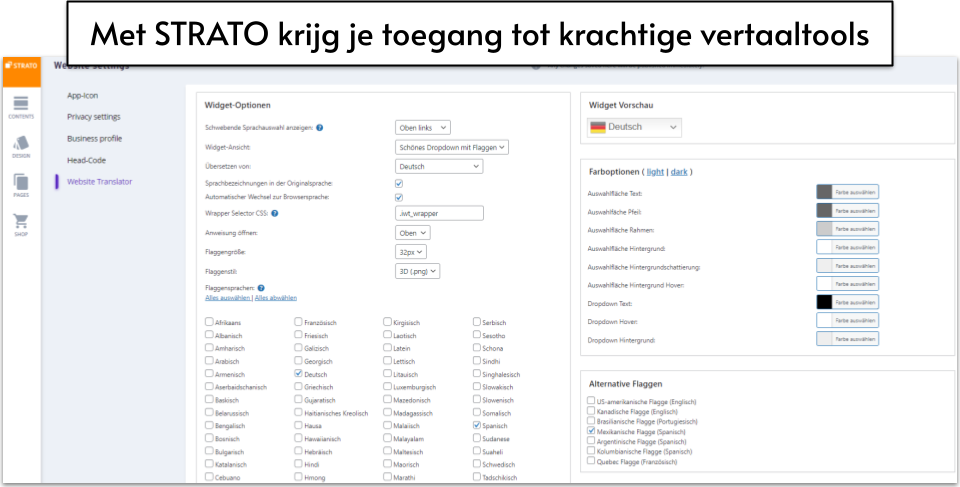
Task: Open the Flaggenstil 3D dropdown
Action: [418, 271]
